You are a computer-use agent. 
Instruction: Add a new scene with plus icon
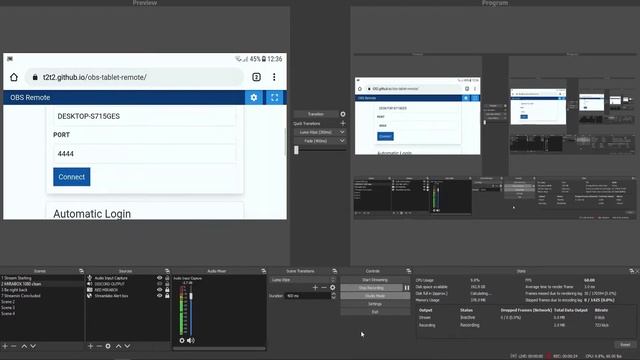(x=5, y=346)
